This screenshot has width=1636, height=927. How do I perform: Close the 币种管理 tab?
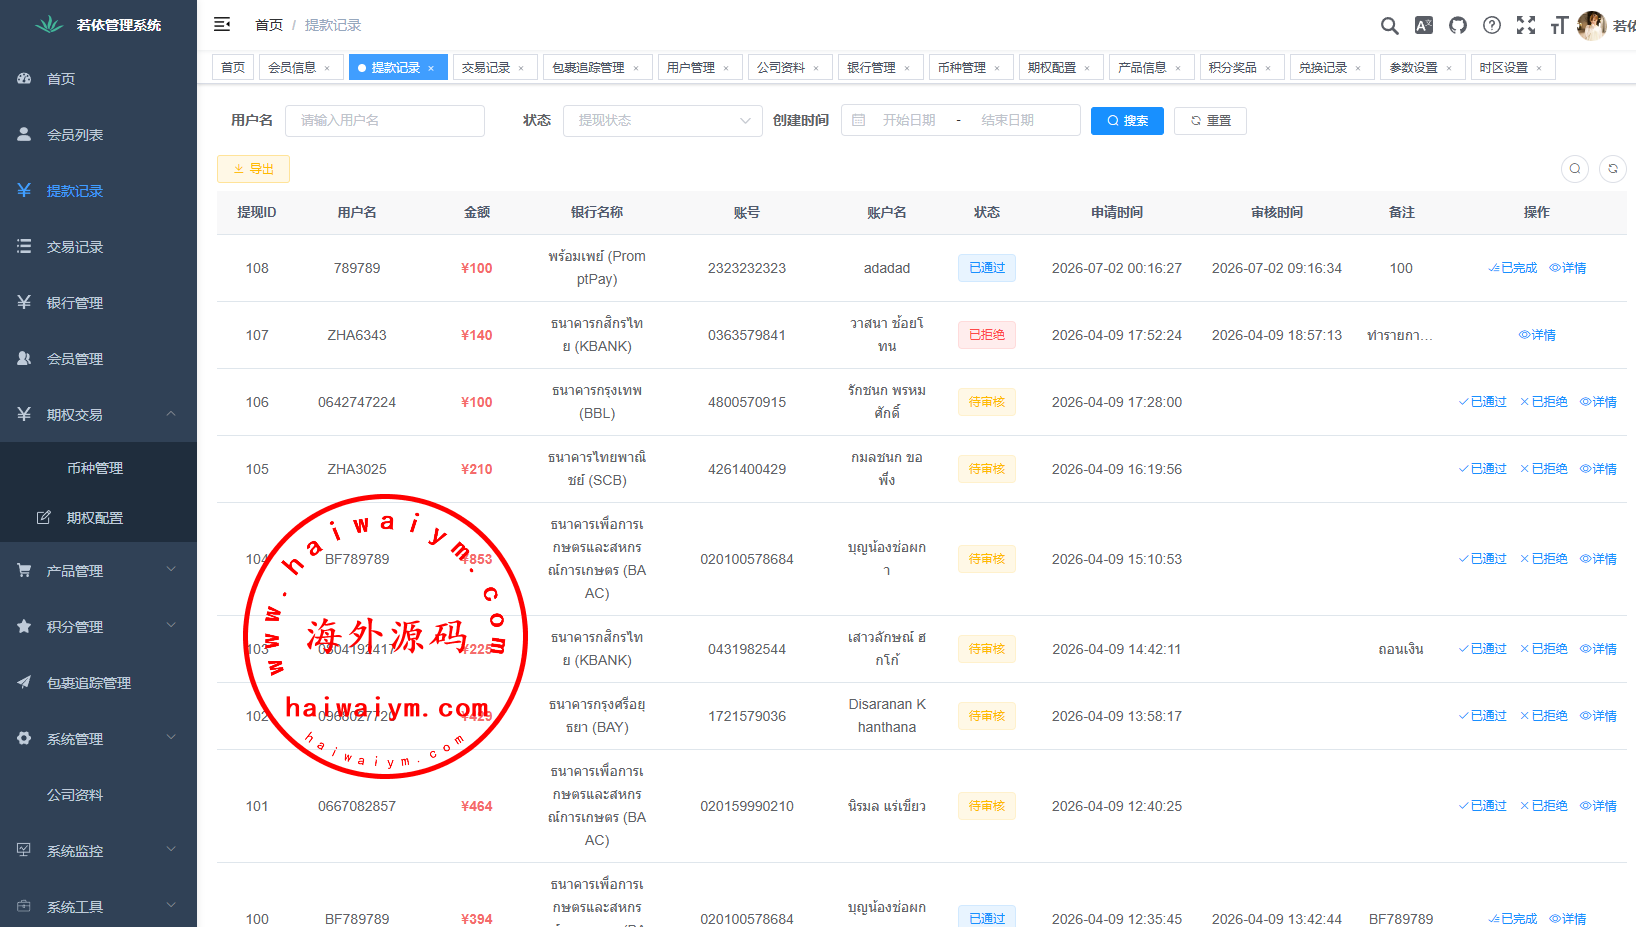997,69
